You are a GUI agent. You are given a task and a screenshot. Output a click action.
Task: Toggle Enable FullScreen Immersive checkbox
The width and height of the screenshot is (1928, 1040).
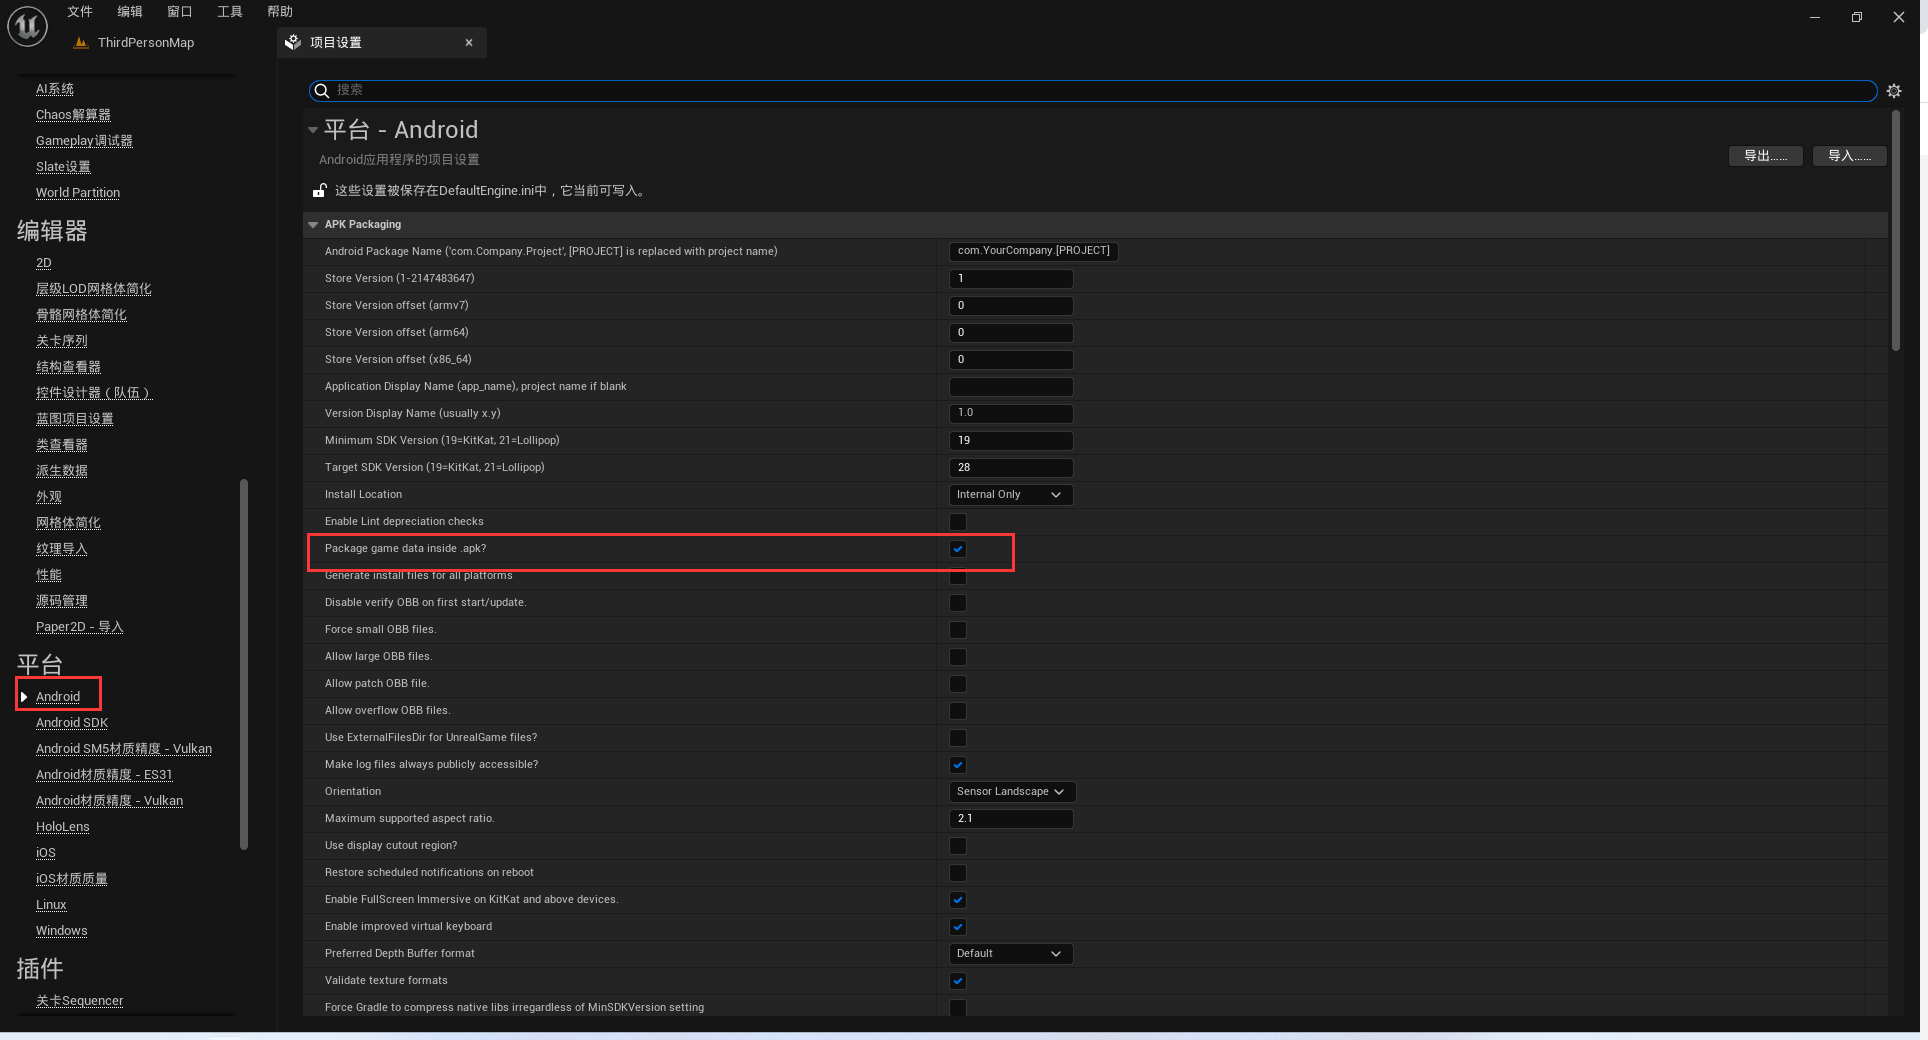958,900
